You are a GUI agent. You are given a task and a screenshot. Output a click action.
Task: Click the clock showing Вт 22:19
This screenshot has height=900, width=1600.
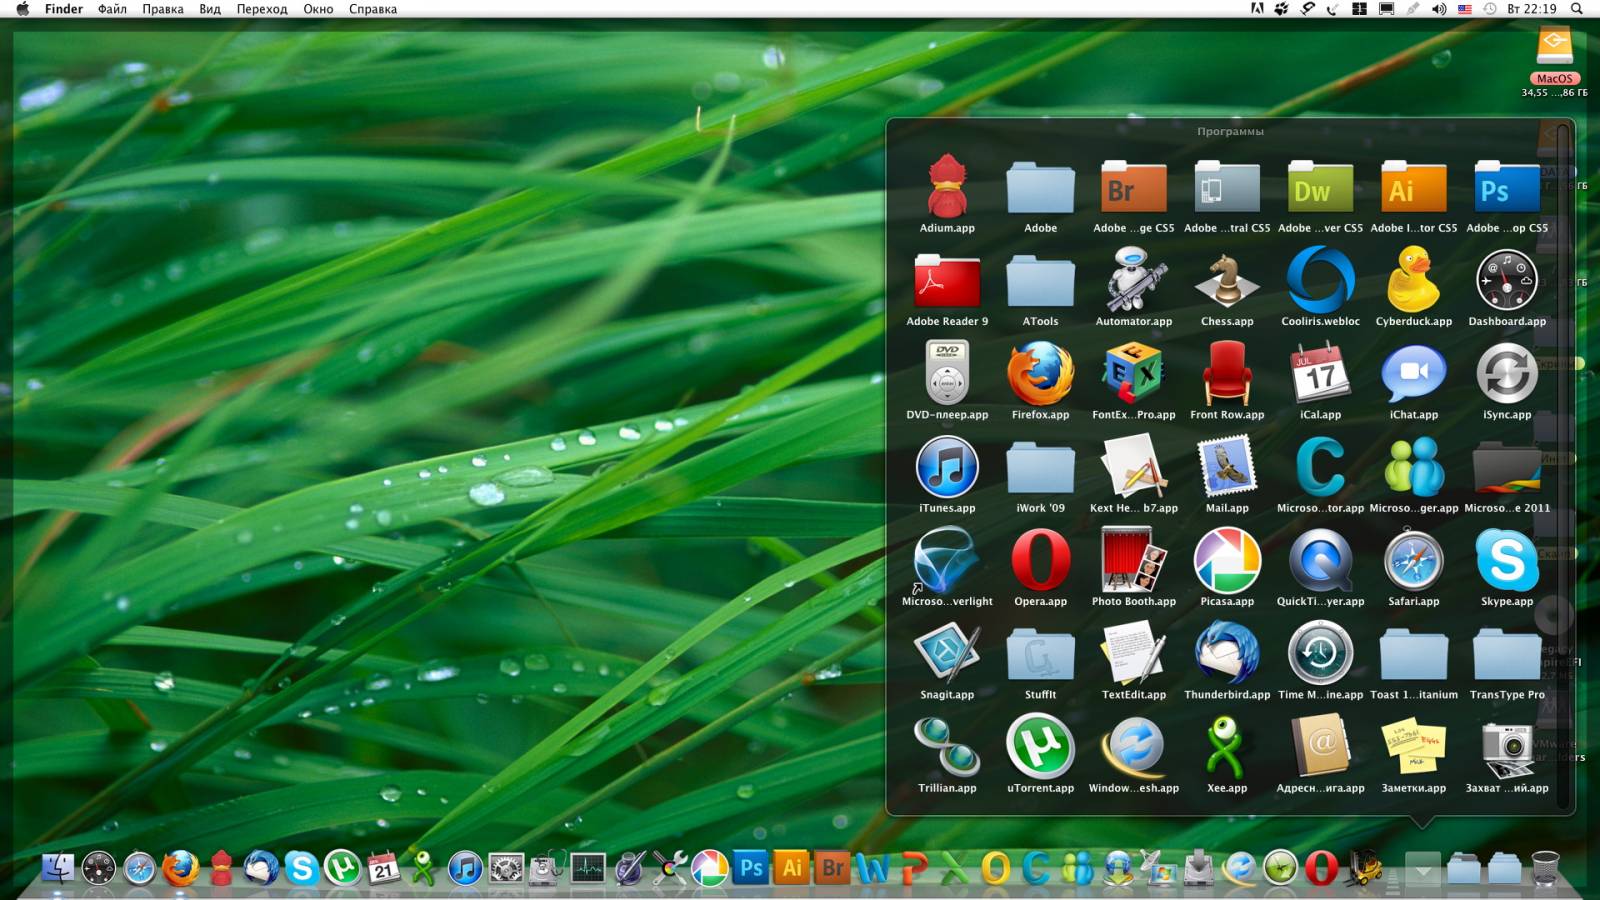pos(1532,9)
